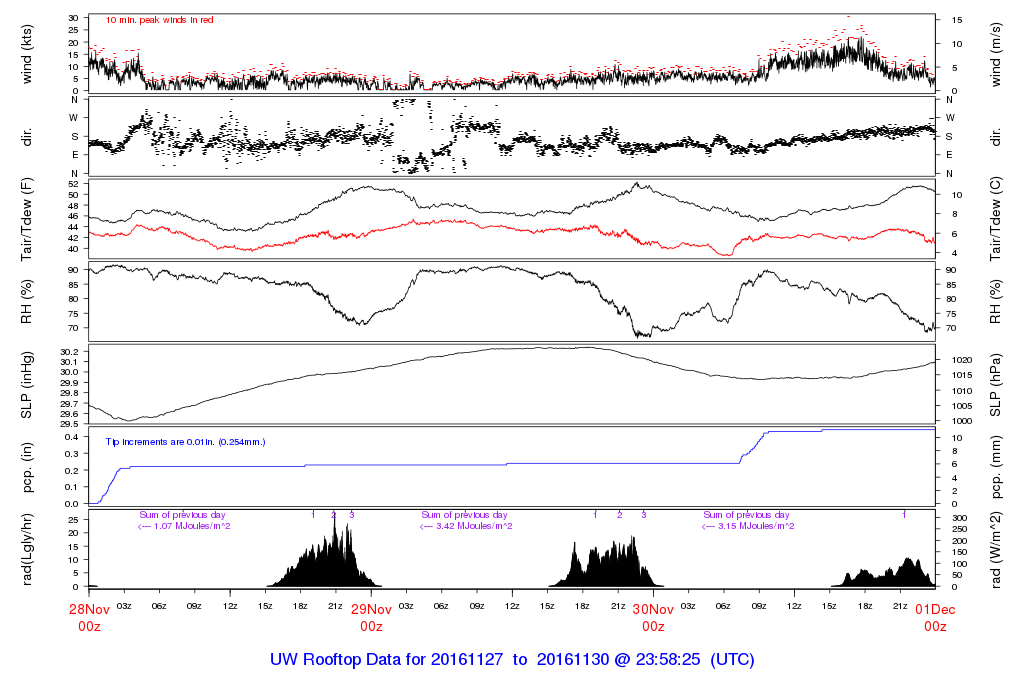Image resolution: width=1024 pixels, height=700 pixels.
Task: Click 'Tip increments are 0.01in. (0.254mm.)' note
Action: 185,442
